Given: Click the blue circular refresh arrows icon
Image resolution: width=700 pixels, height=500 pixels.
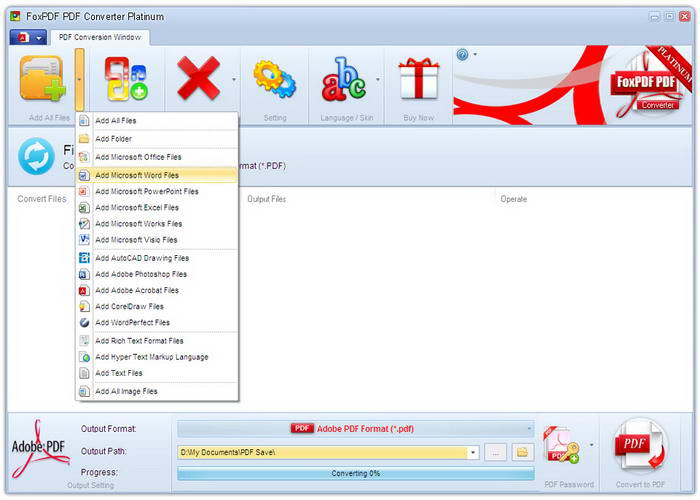Looking at the screenshot, I should 36,156.
